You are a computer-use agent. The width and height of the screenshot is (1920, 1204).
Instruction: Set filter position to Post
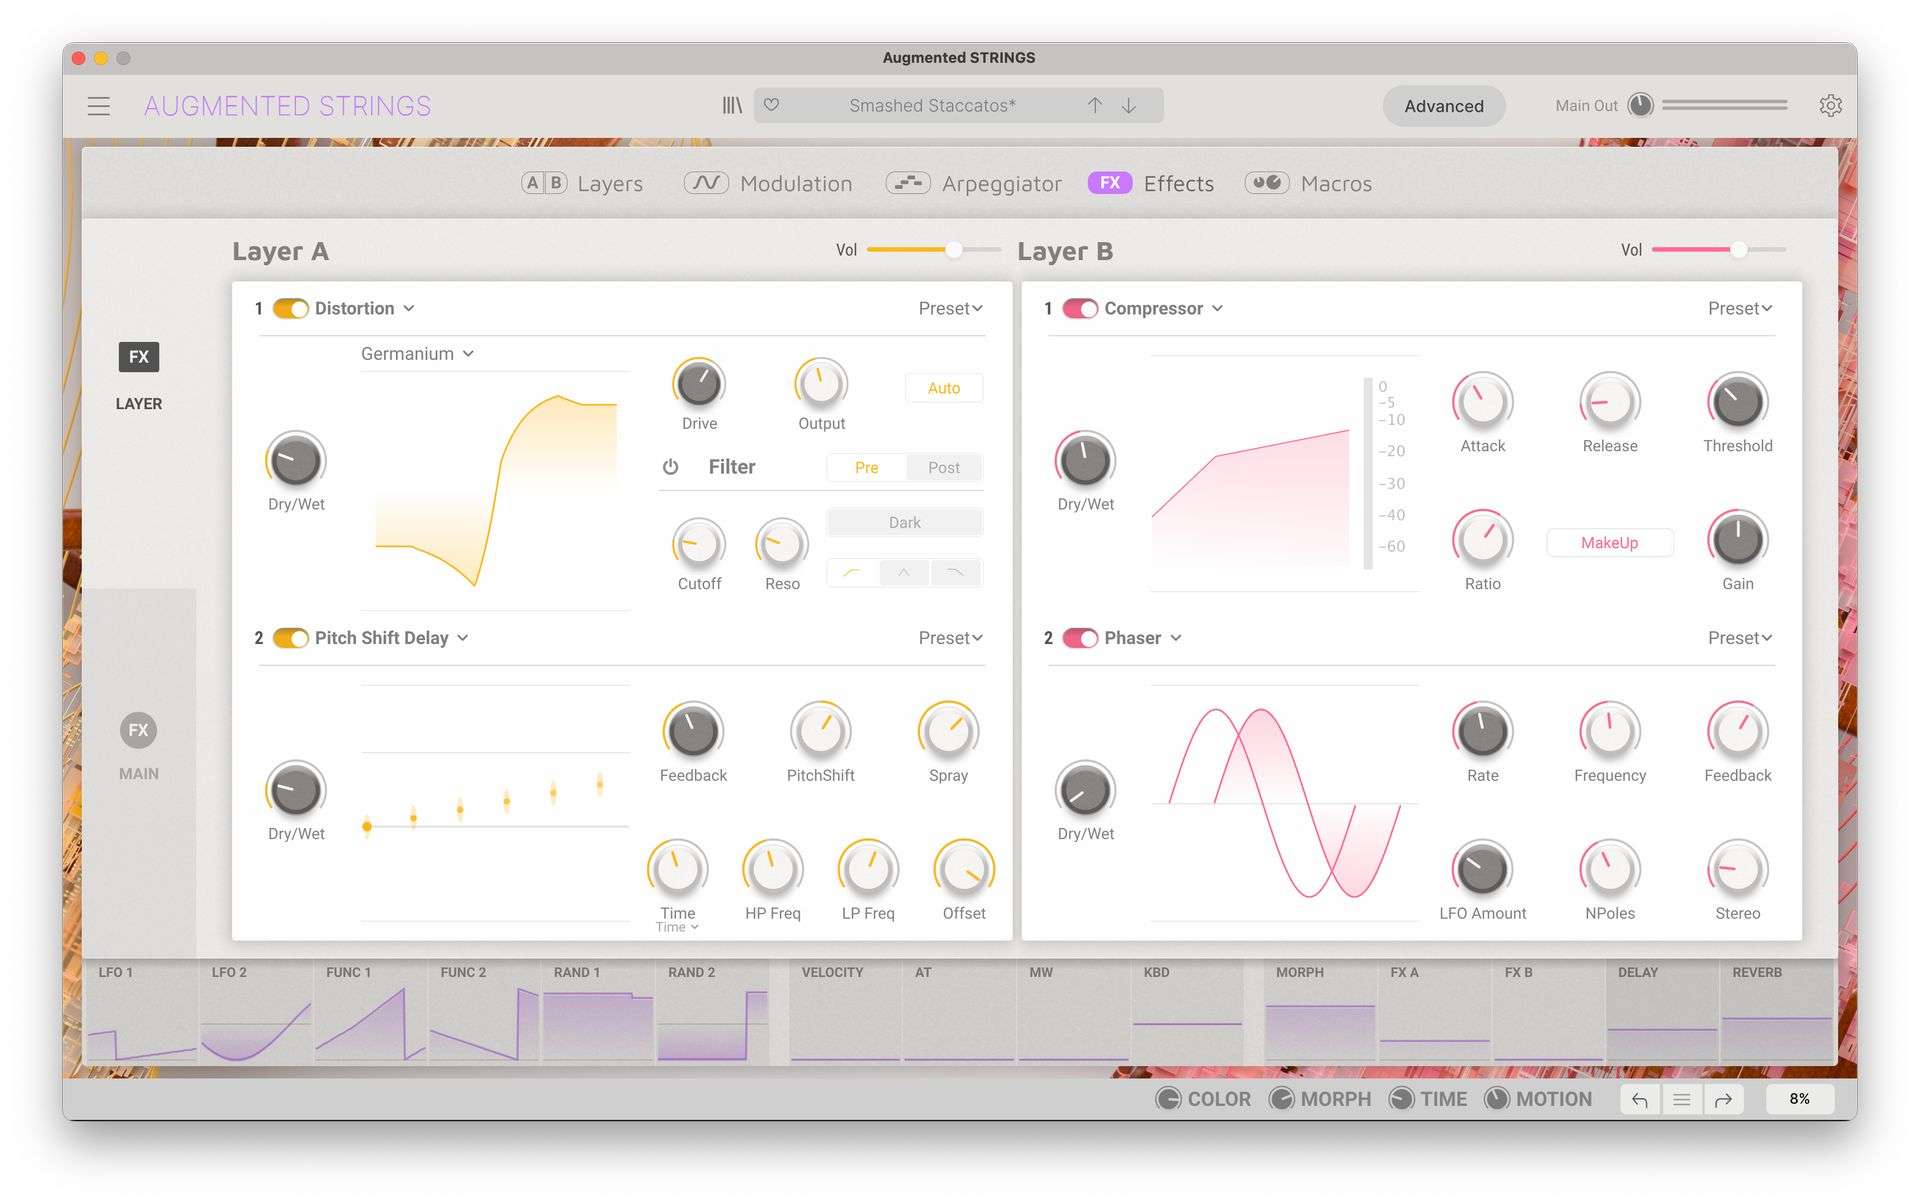click(x=943, y=467)
